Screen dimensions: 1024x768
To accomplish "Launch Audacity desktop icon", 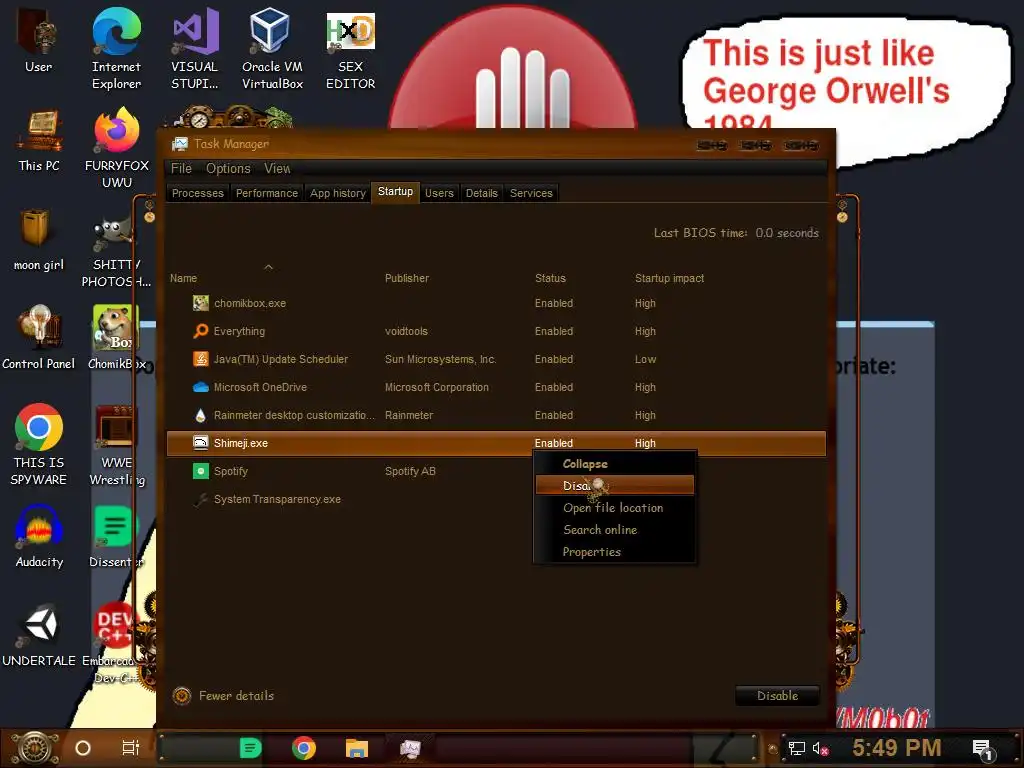I will click(x=39, y=537).
